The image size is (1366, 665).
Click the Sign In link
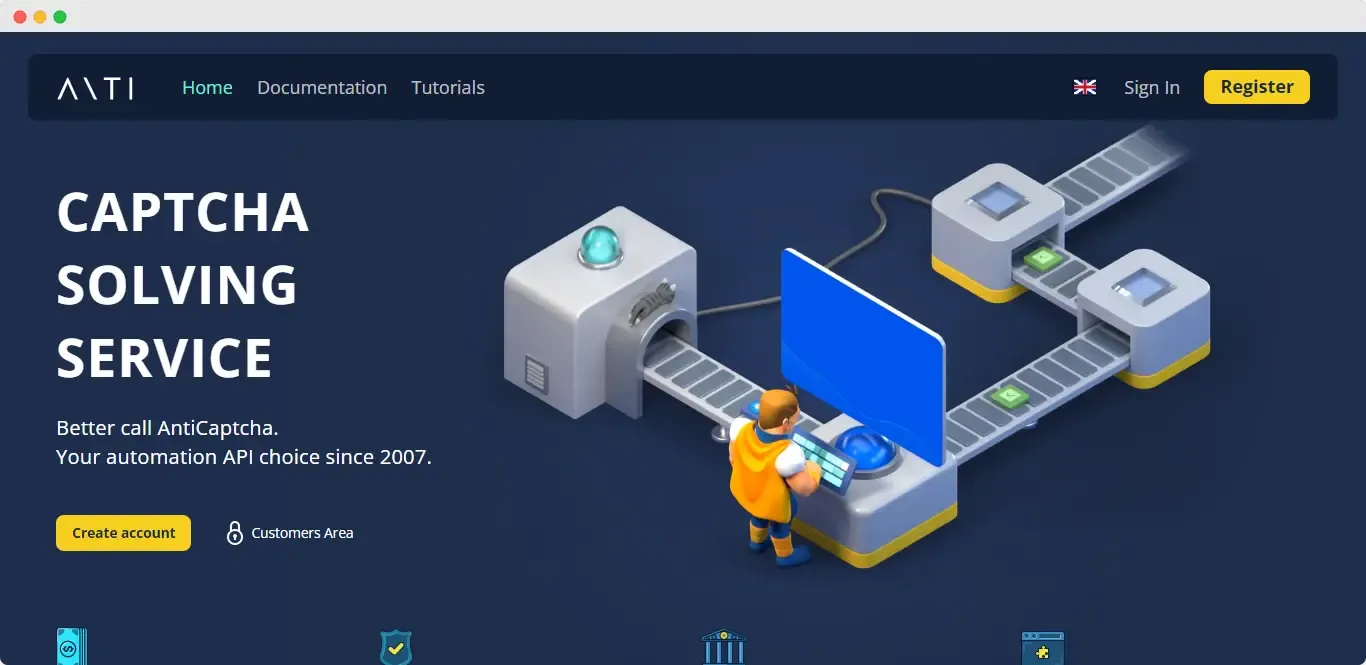point(1151,88)
